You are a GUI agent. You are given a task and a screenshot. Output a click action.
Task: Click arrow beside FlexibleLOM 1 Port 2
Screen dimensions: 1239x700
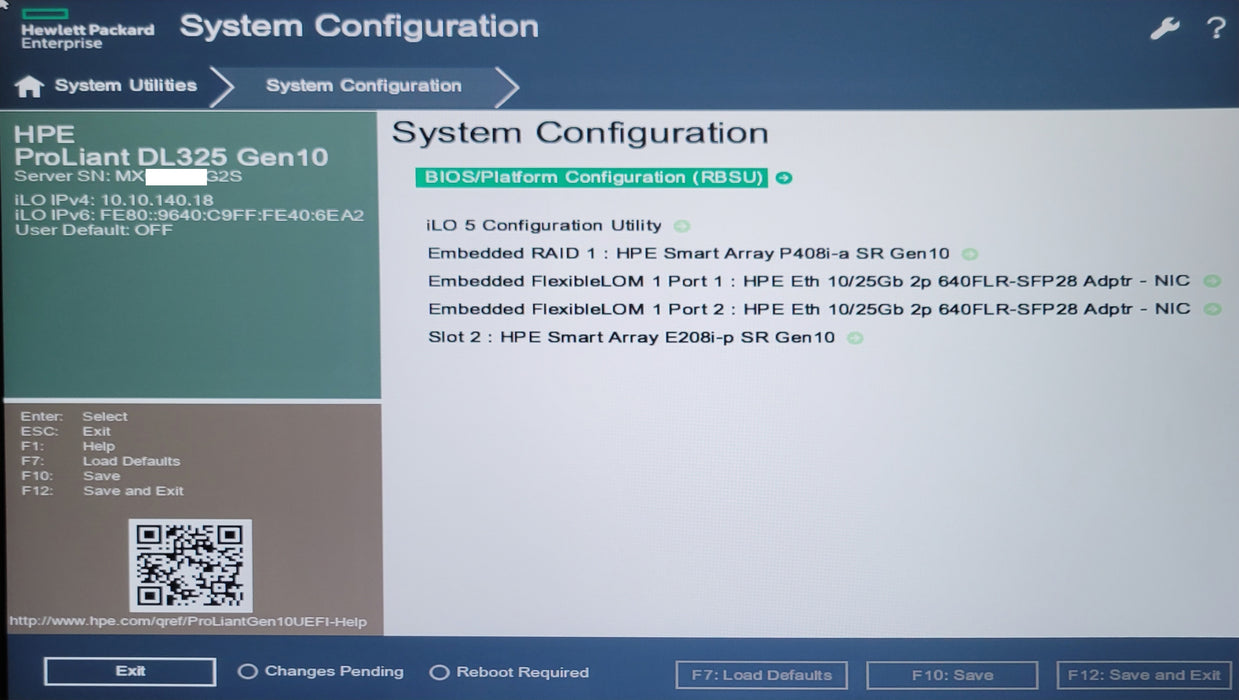click(1212, 310)
